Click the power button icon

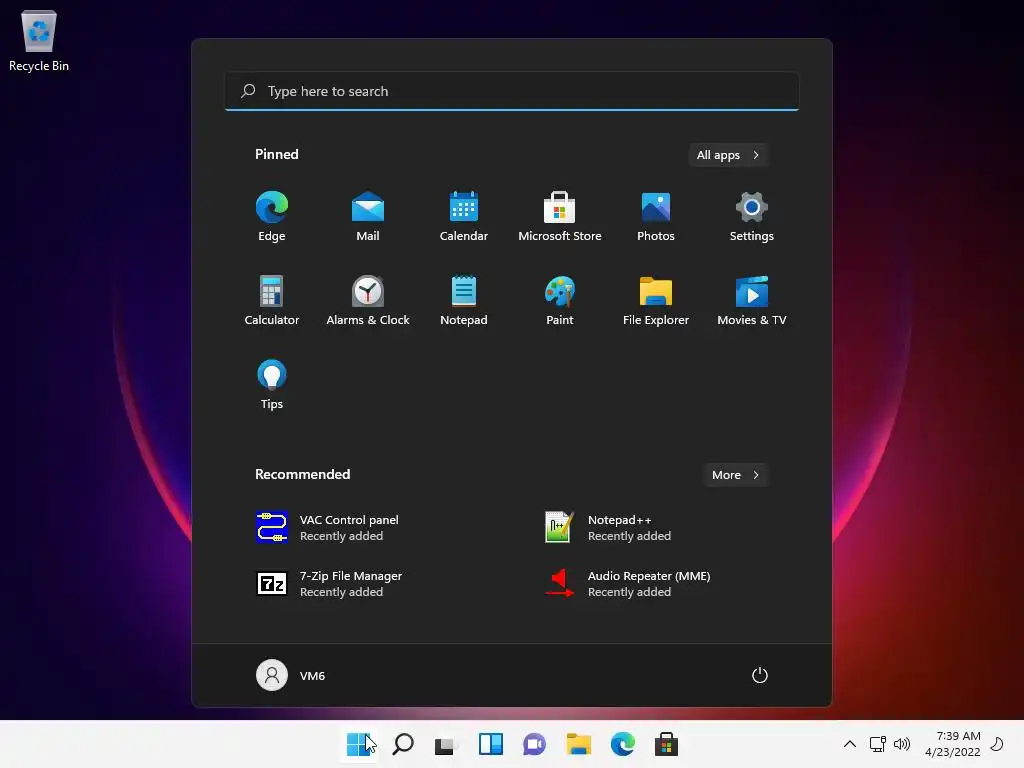click(760, 675)
